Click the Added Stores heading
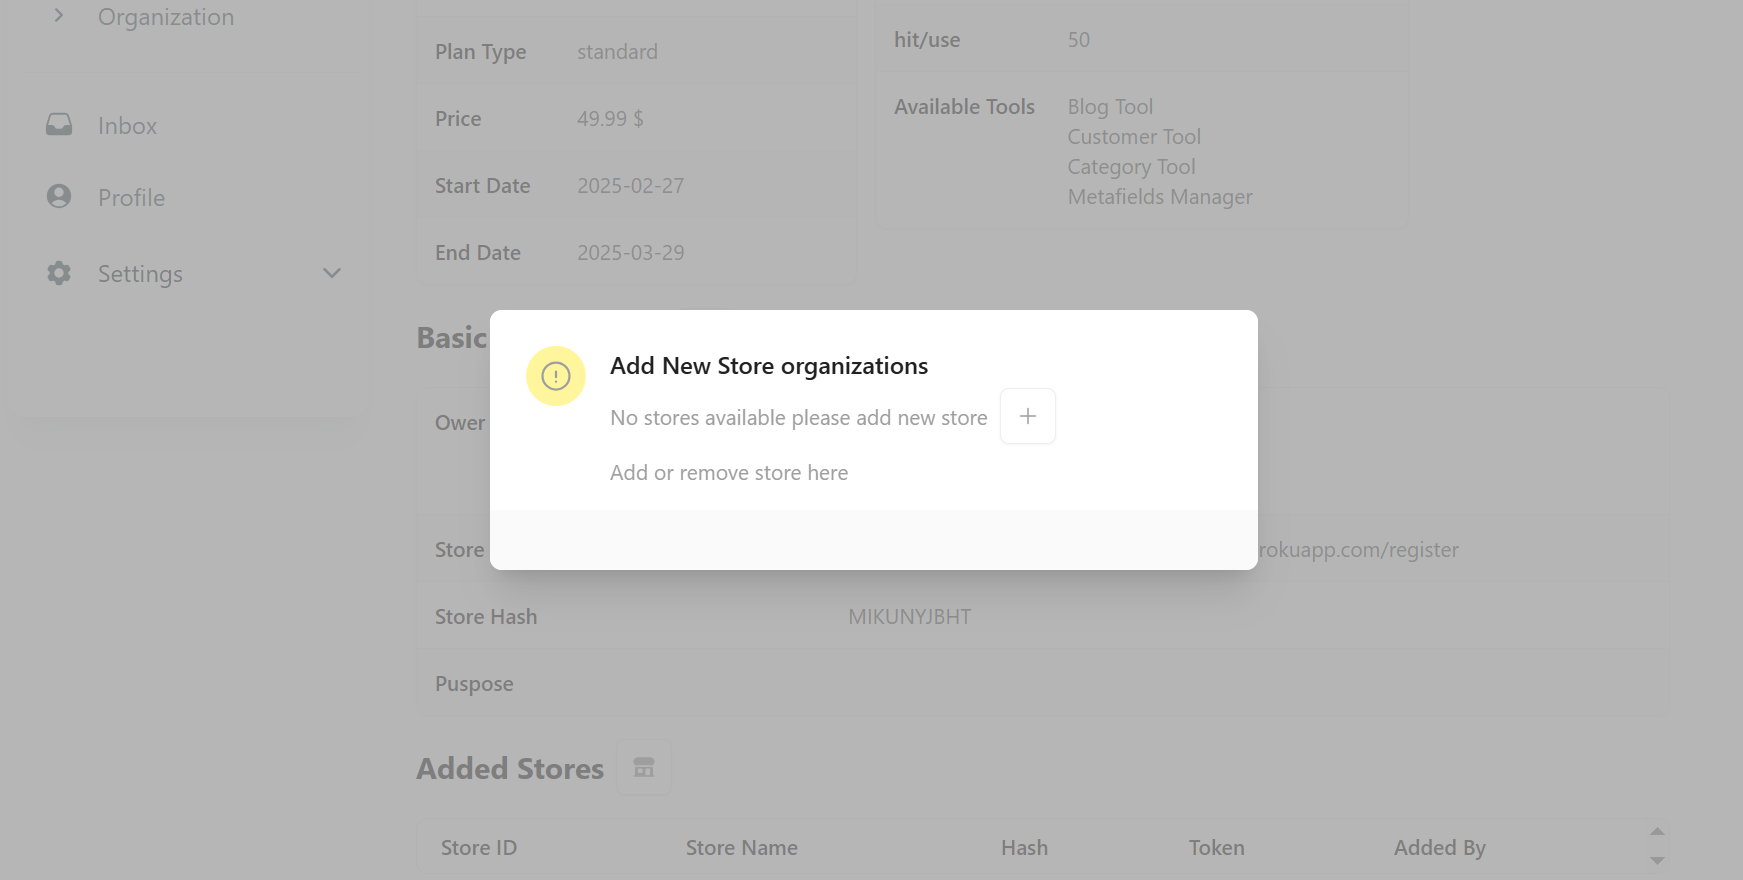 point(510,768)
